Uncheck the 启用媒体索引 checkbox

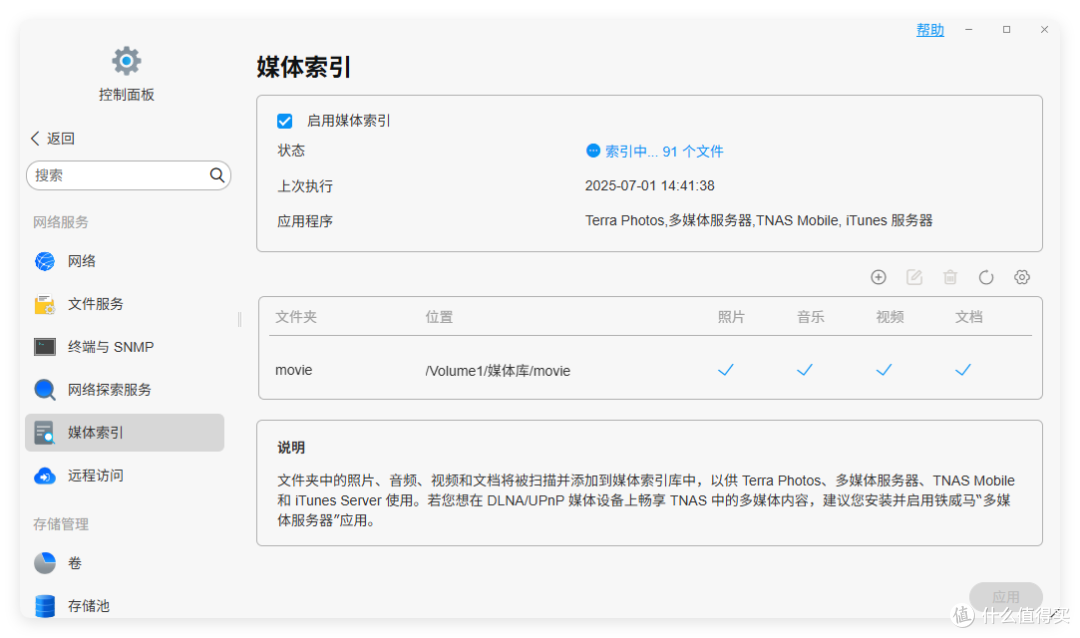(284, 121)
